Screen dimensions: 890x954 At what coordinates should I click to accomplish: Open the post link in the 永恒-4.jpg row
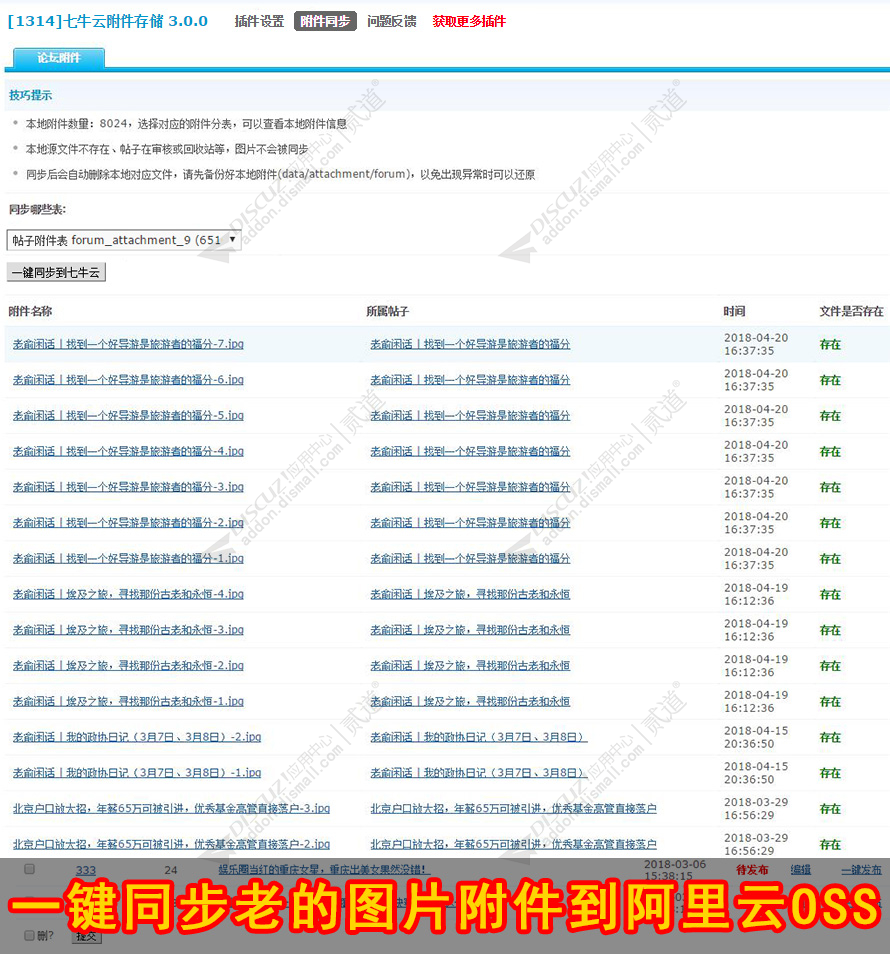click(x=470, y=594)
